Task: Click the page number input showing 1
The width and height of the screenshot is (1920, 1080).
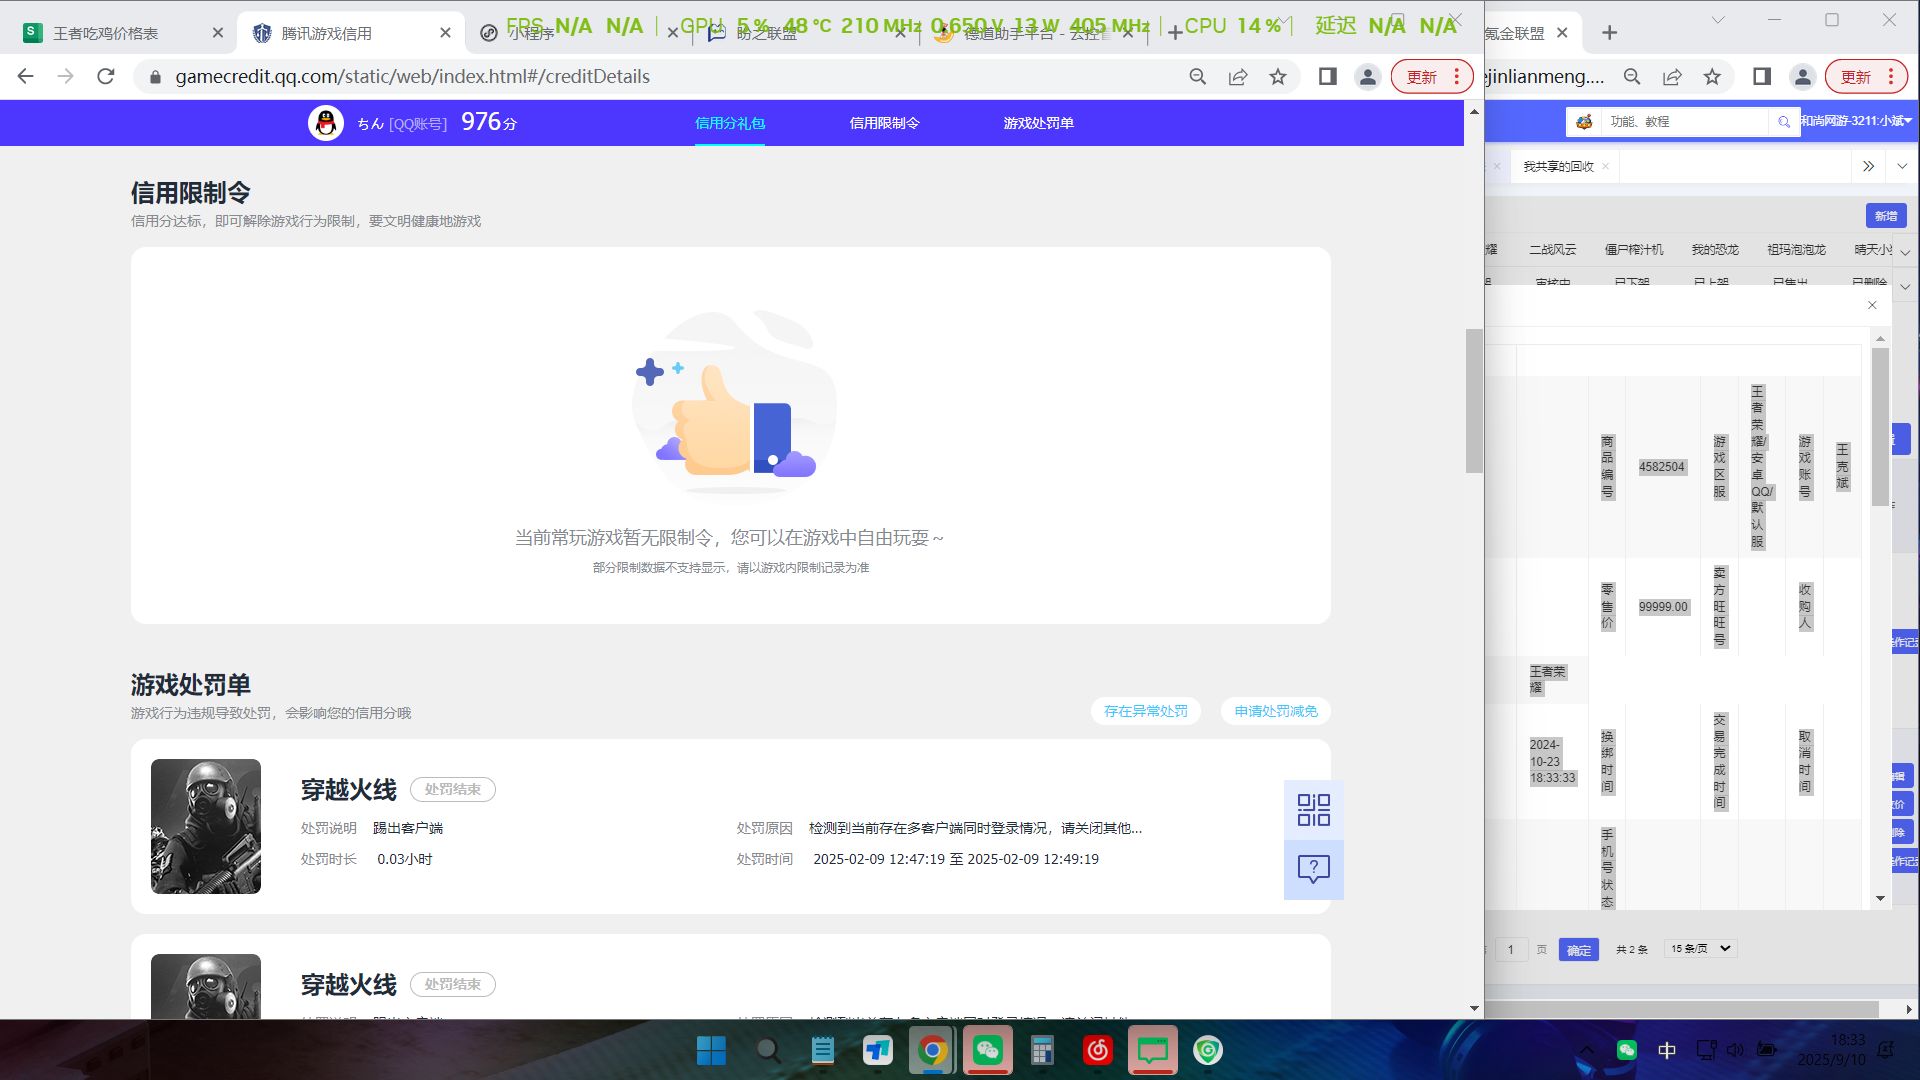Action: [x=1511, y=950]
